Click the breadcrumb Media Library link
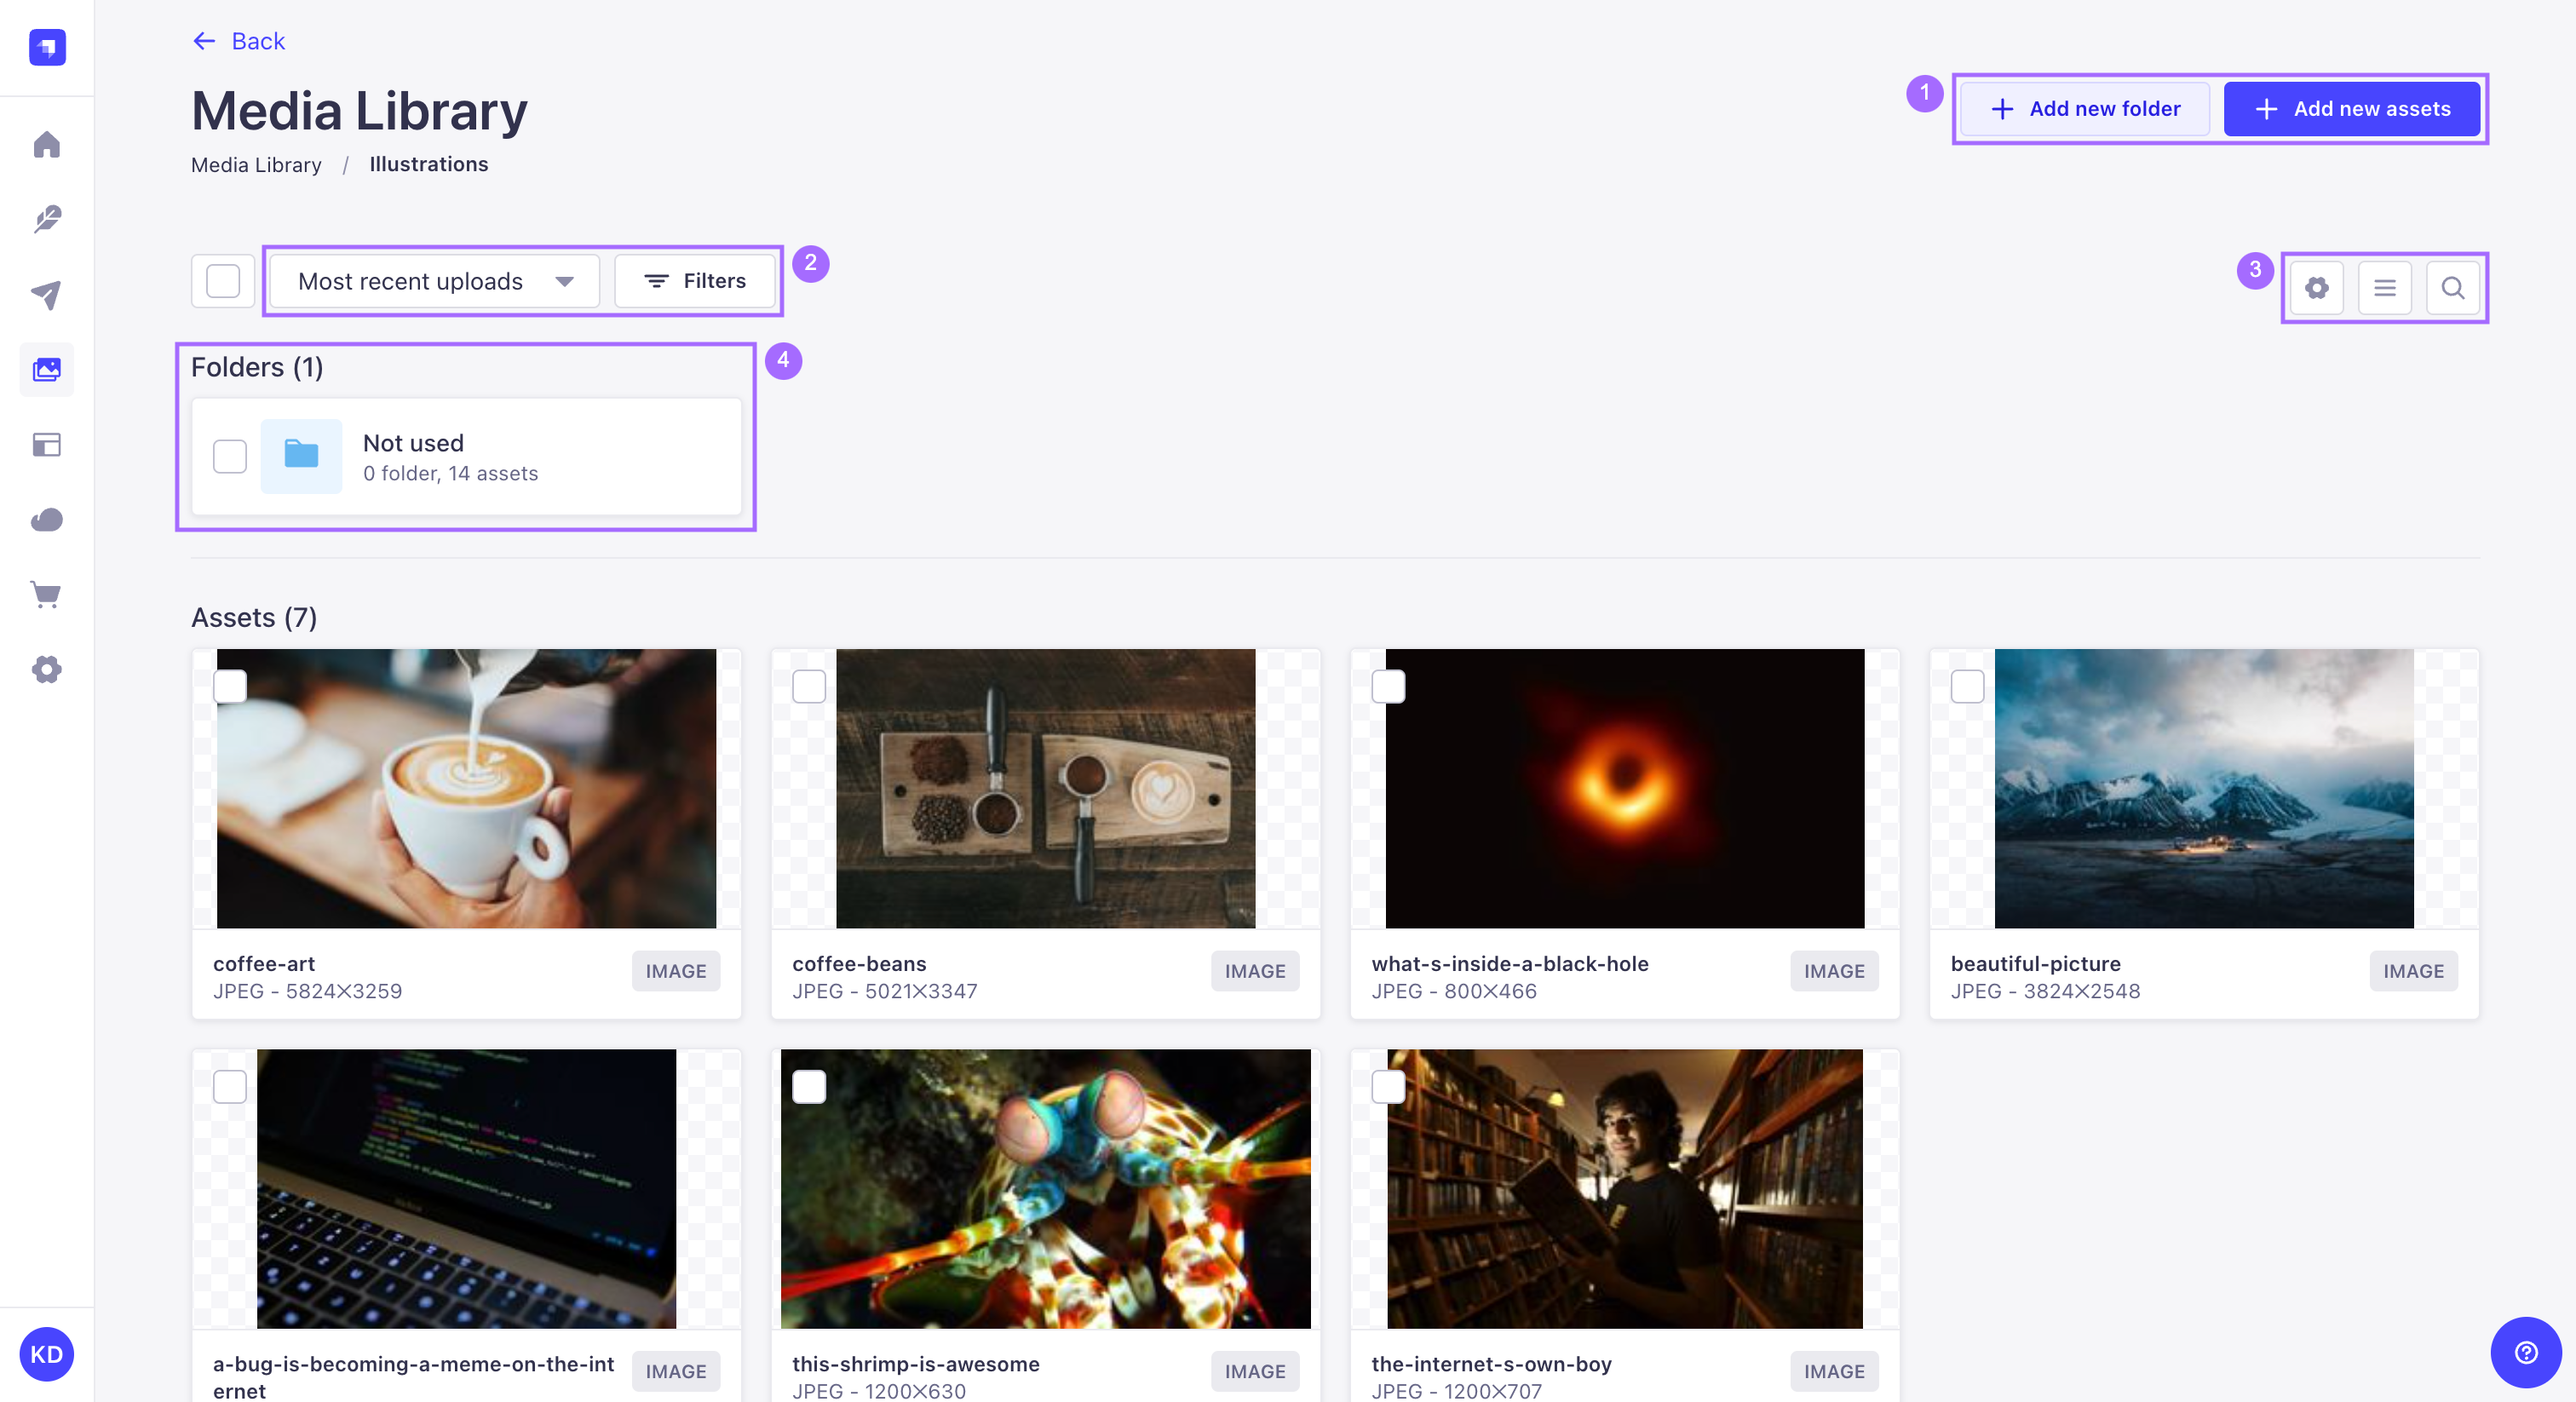Image resolution: width=2576 pixels, height=1402 pixels. coord(256,164)
